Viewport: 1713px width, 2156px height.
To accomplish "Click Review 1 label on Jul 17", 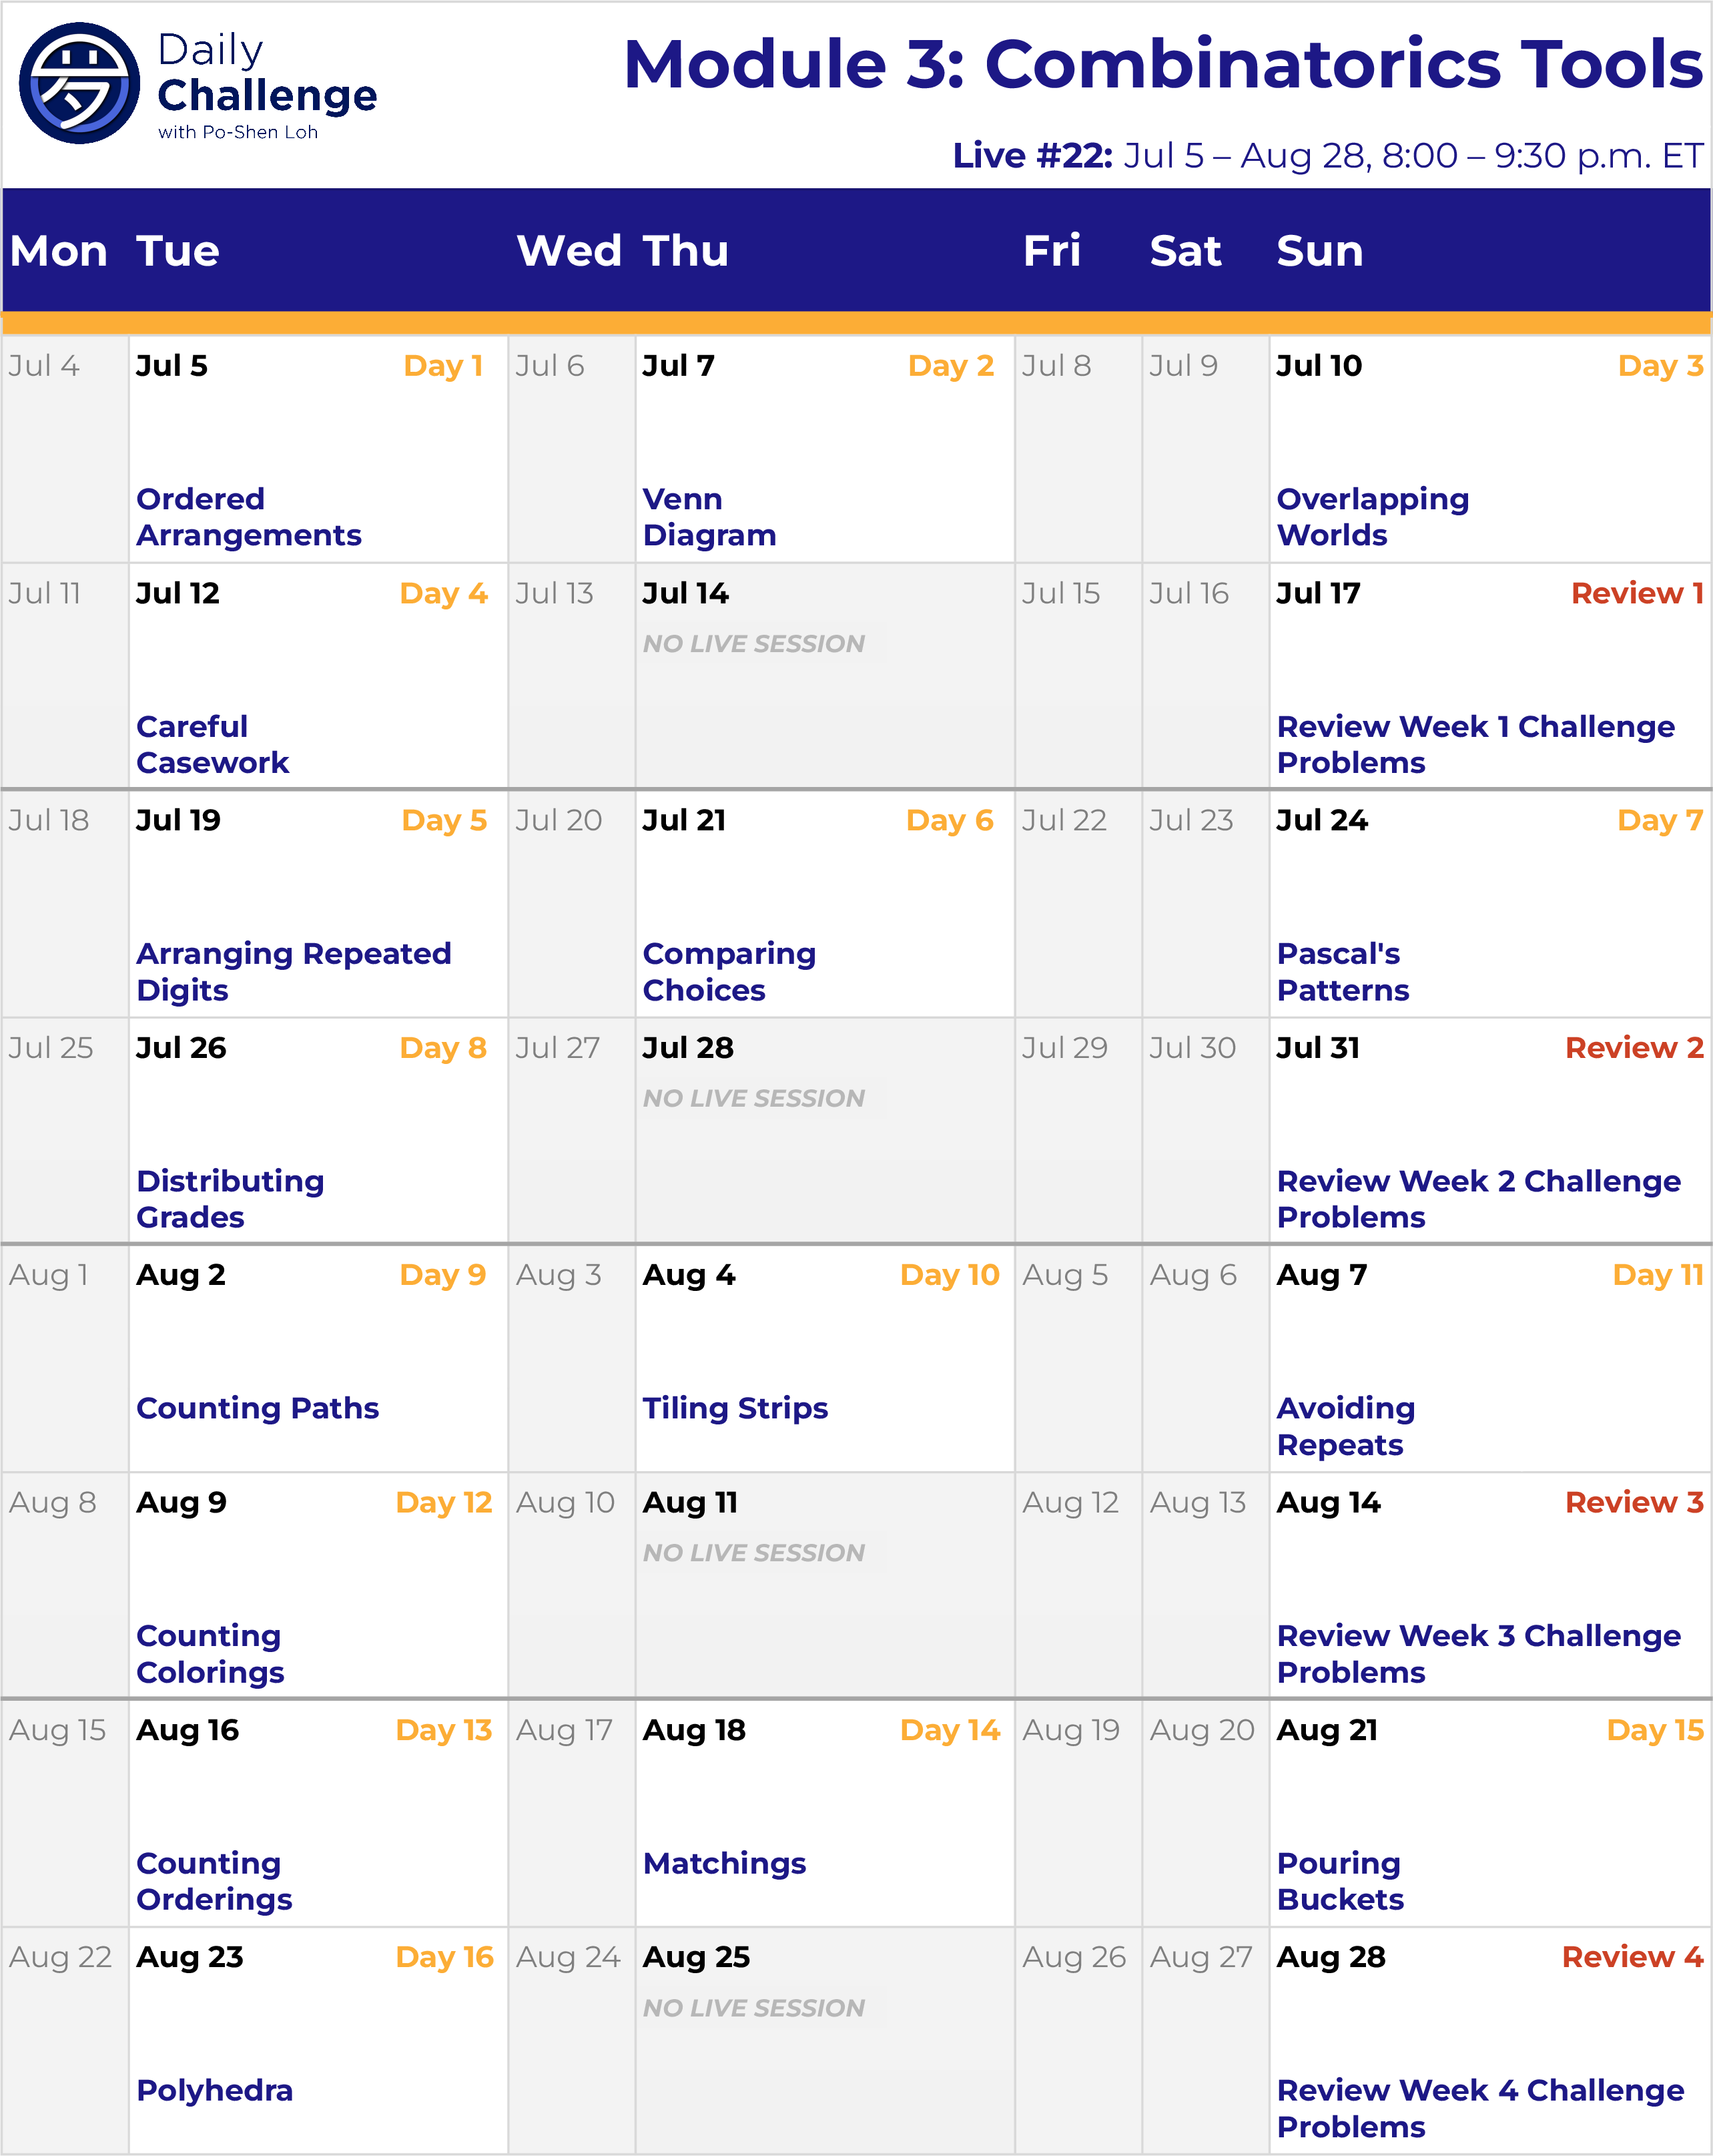I will (x=1636, y=593).
